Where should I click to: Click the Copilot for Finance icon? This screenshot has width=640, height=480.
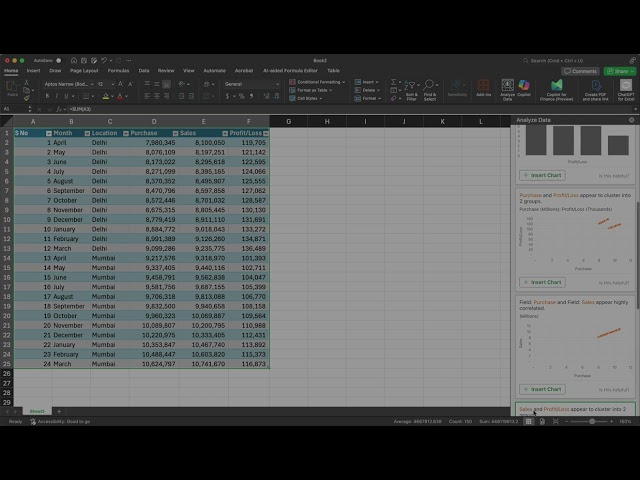556,90
